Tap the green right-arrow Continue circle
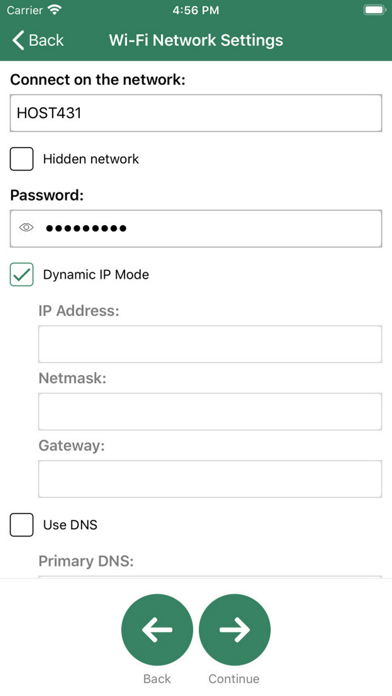Screen dimensions: 392x696 pyautogui.click(x=234, y=629)
